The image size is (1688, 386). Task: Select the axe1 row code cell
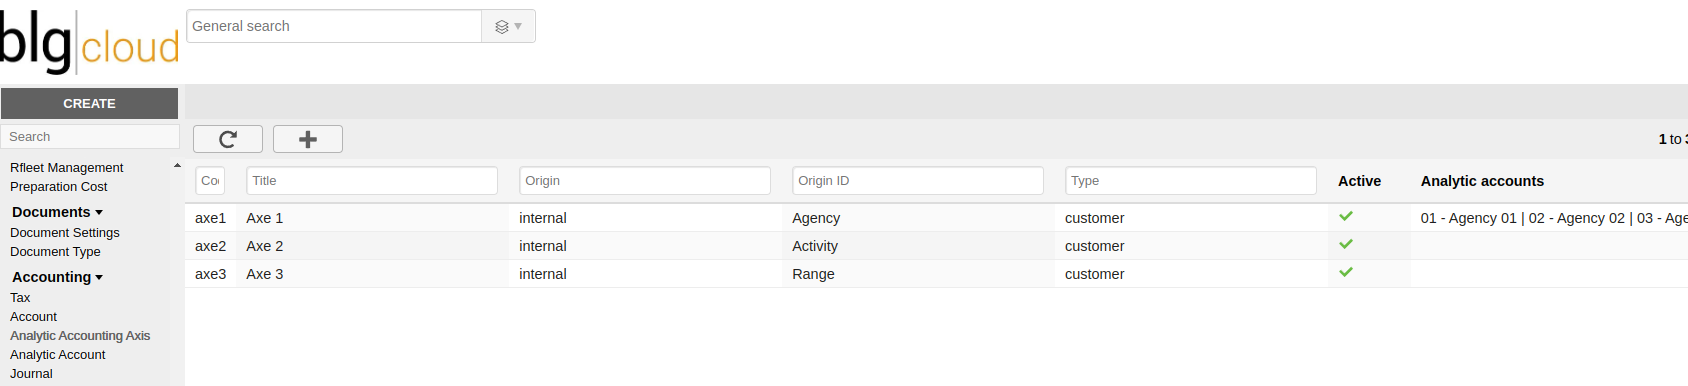(x=210, y=218)
